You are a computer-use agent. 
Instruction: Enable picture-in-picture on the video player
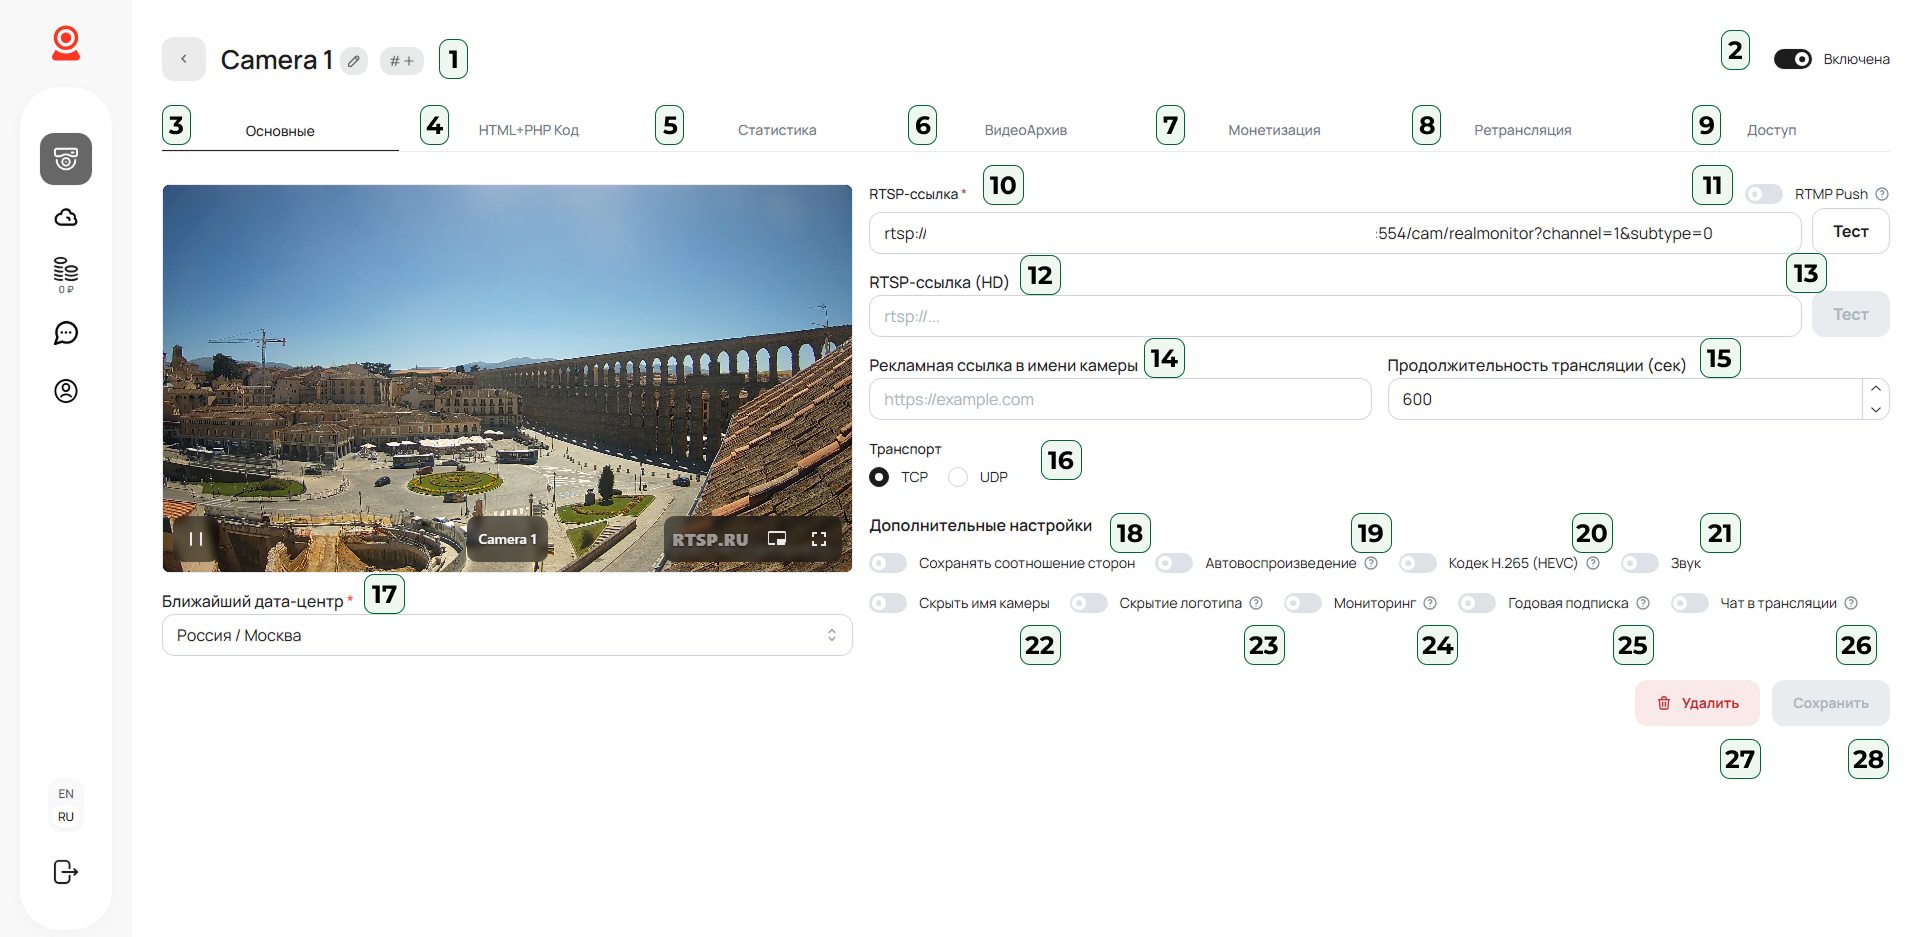(x=777, y=539)
